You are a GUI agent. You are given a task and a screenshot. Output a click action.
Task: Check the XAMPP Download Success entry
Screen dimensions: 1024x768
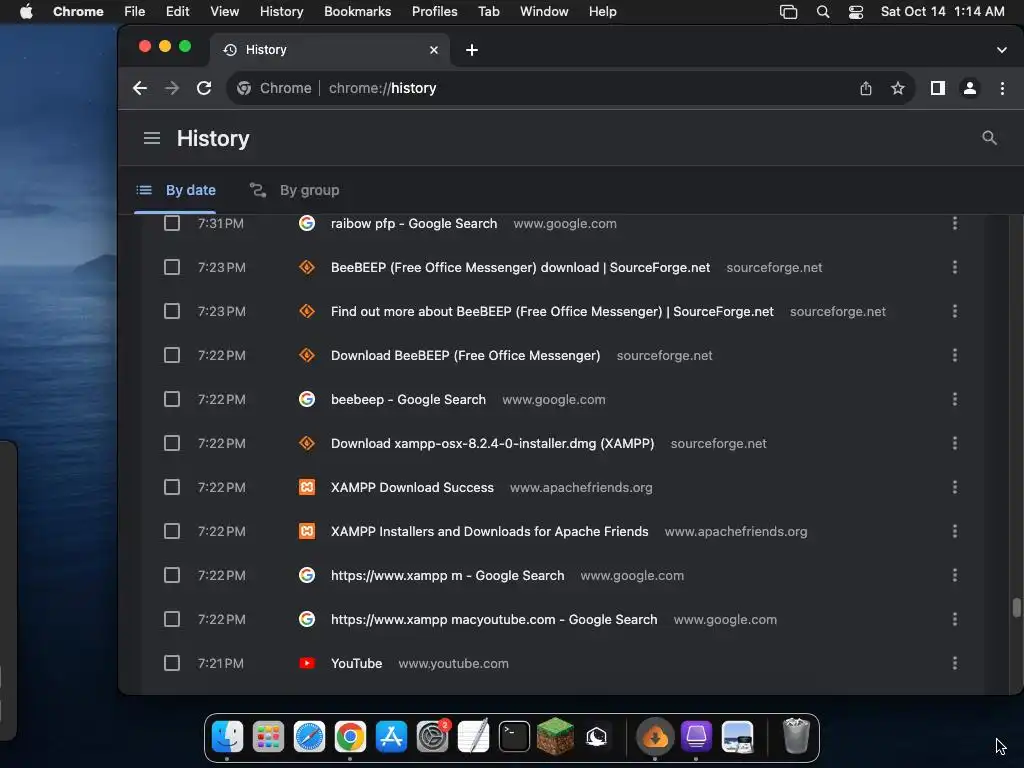pyautogui.click(x=172, y=487)
